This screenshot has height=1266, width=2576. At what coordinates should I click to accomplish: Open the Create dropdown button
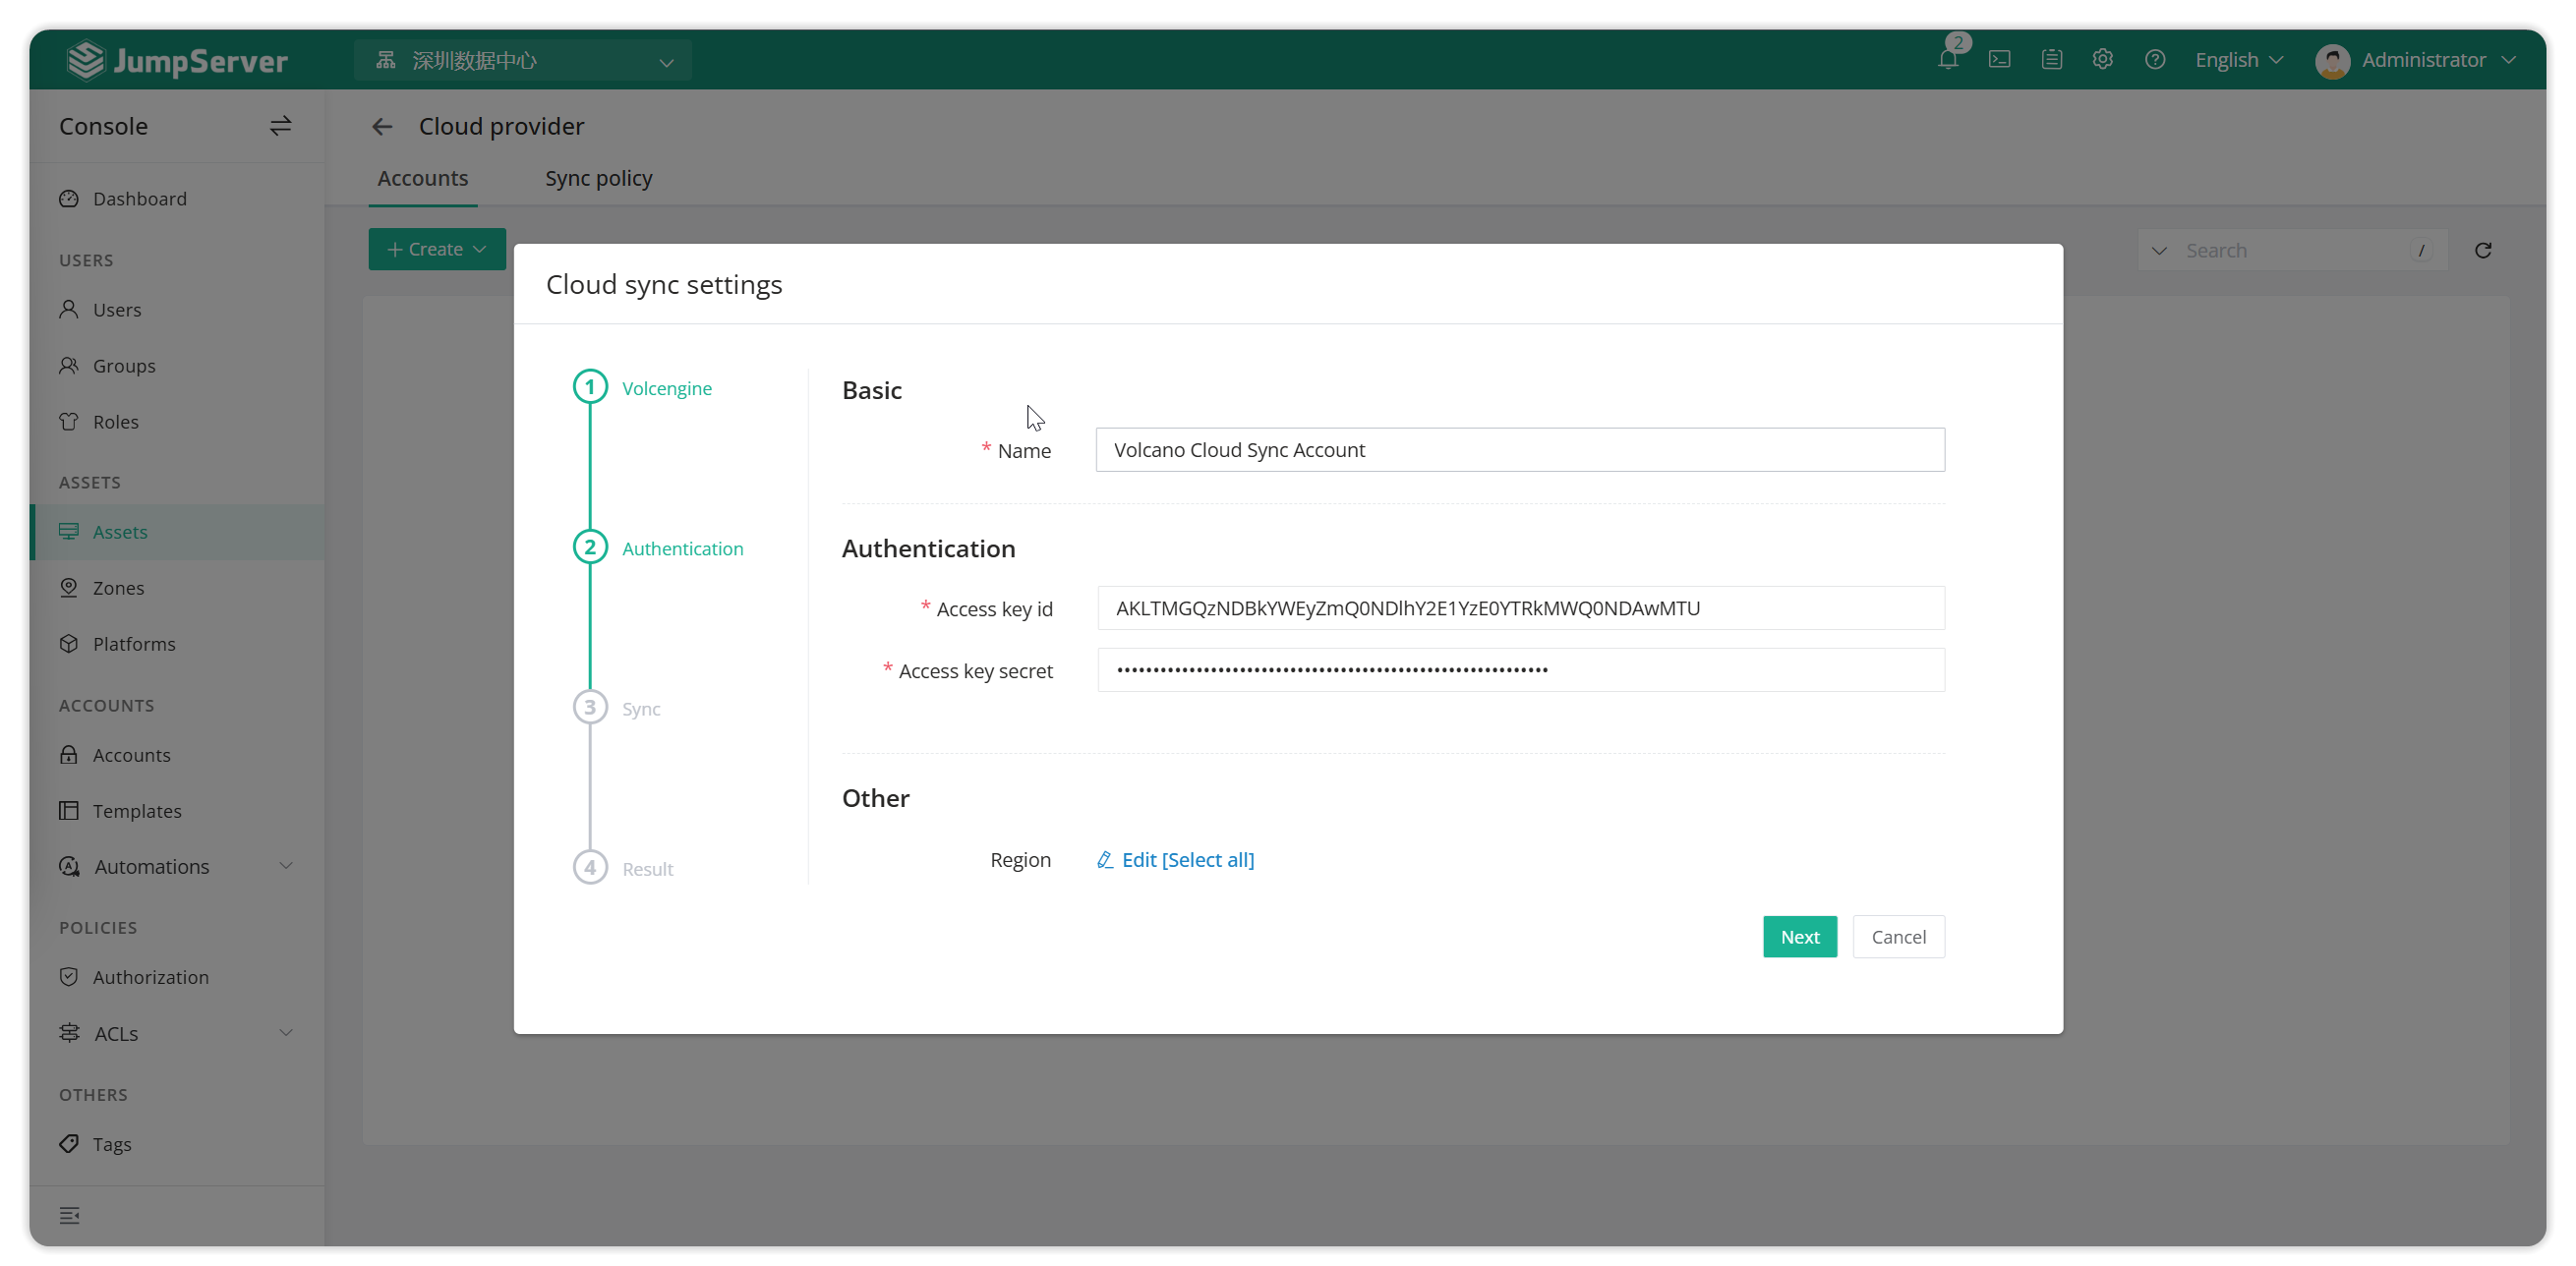click(437, 248)
